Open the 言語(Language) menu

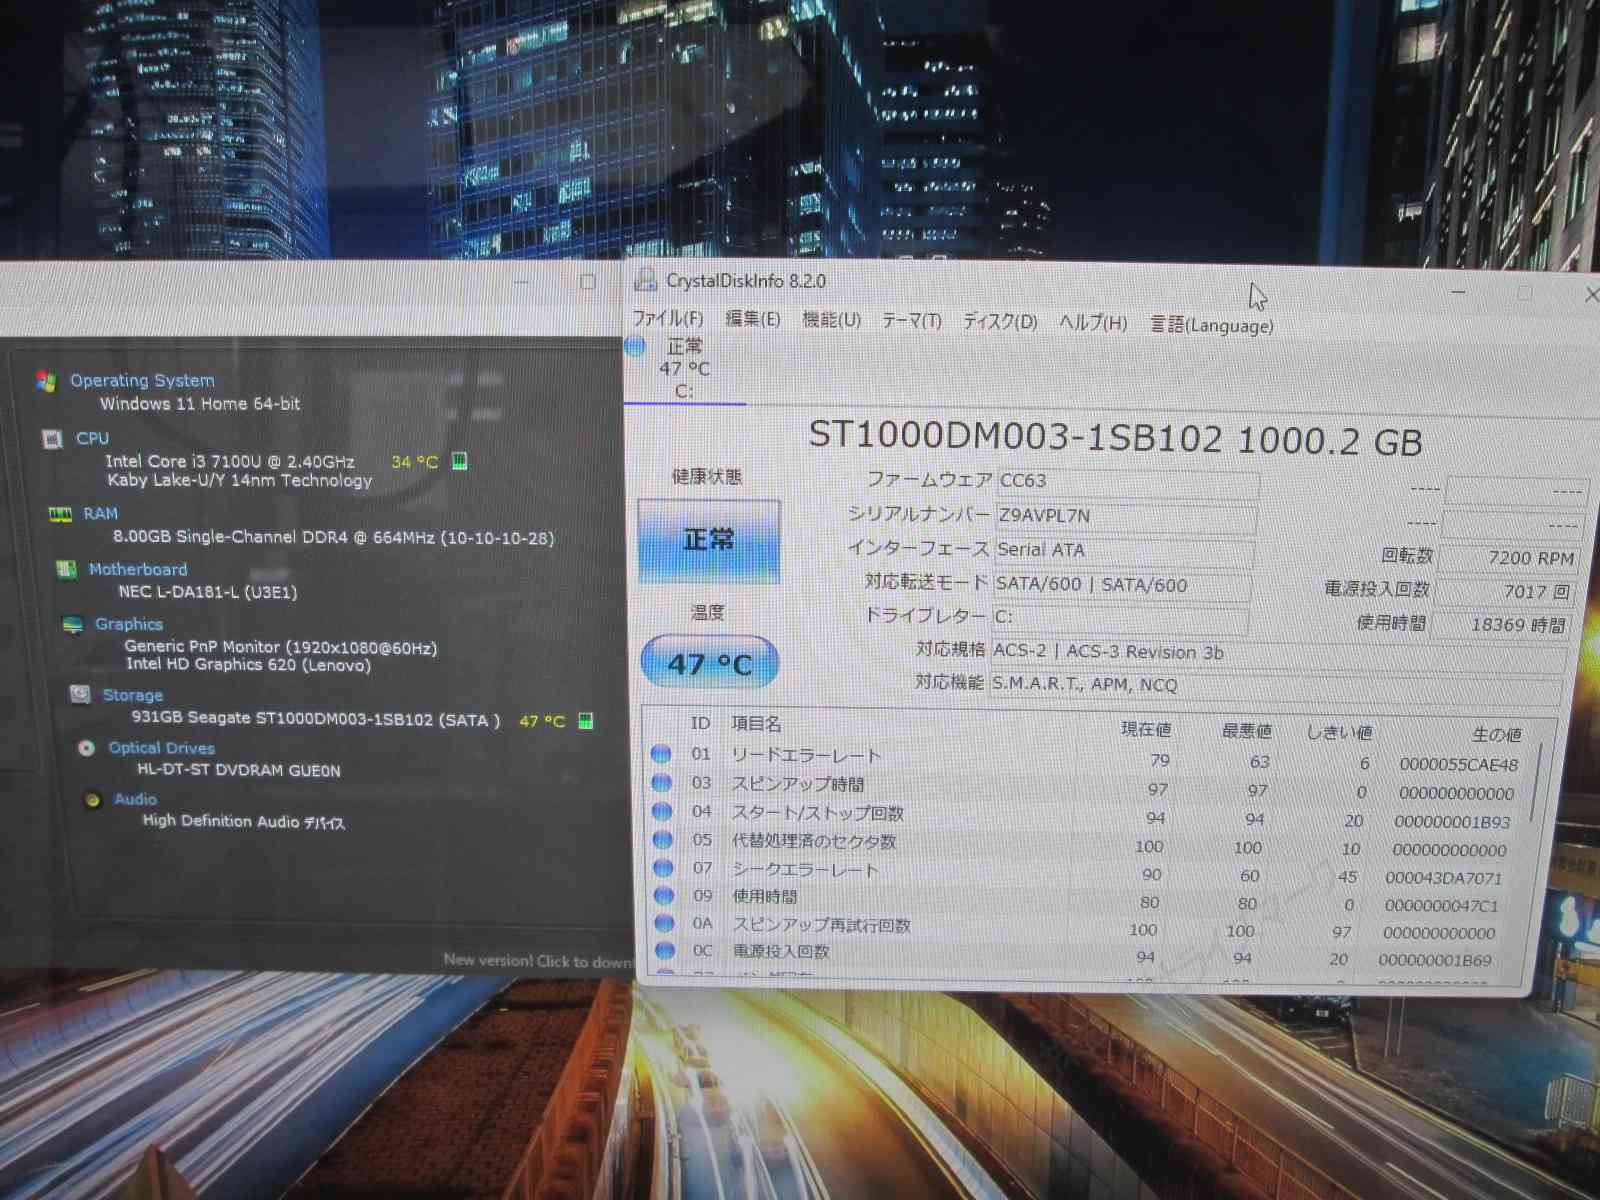(1212, 325)
